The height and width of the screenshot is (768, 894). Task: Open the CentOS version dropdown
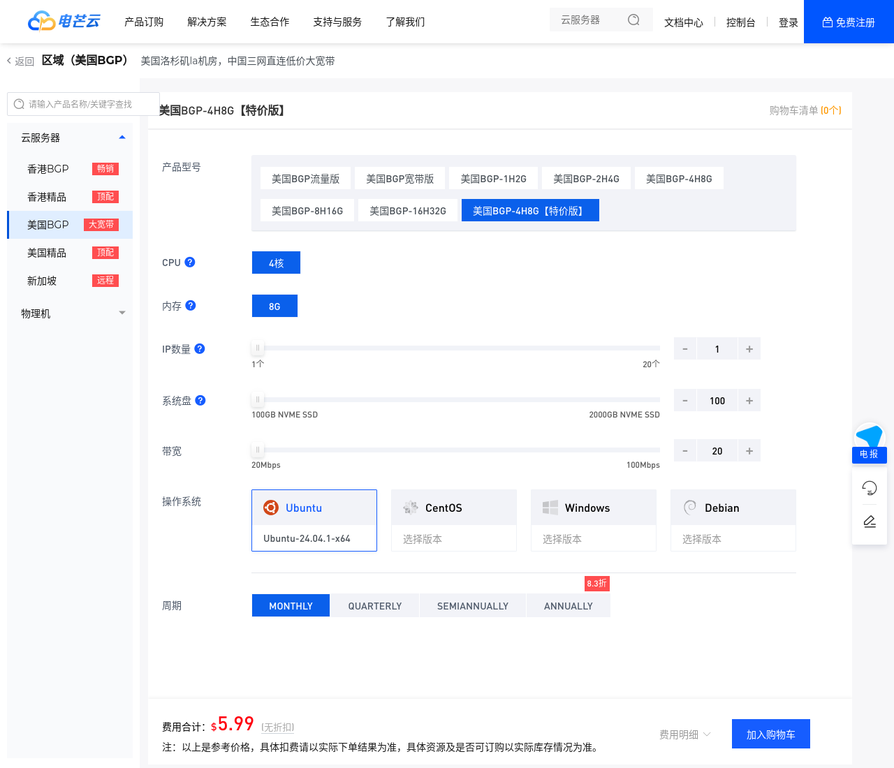pos(453,539)
